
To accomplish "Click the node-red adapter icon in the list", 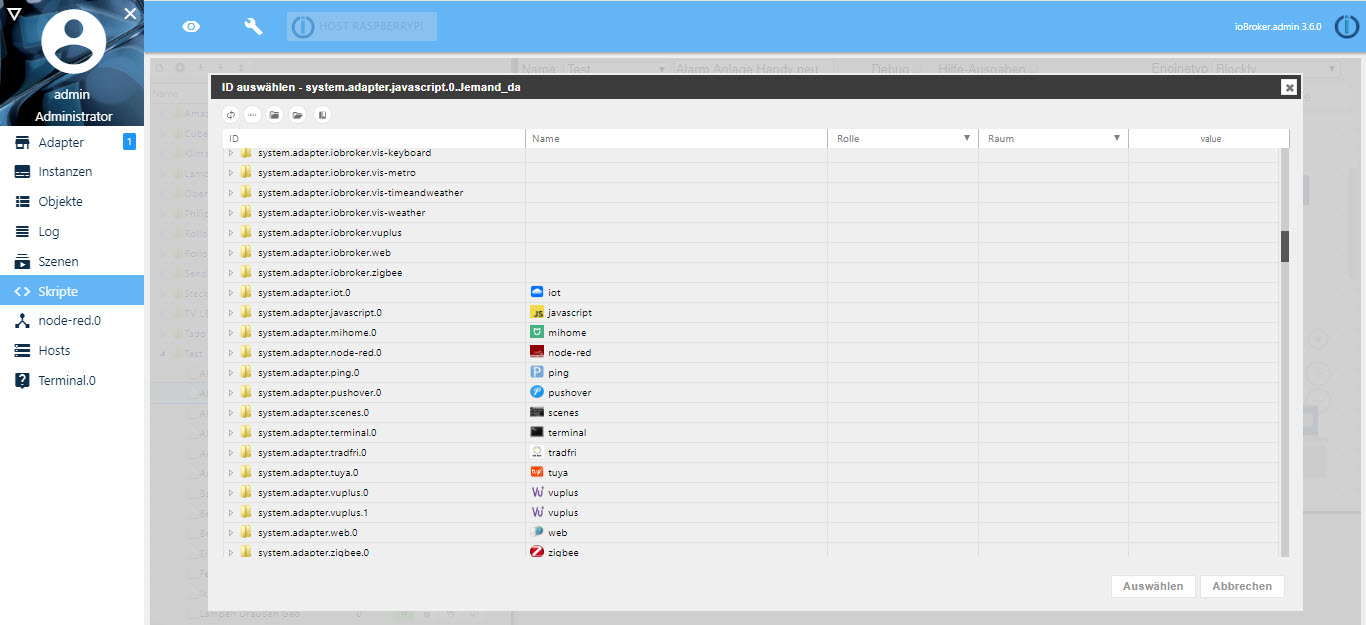I will (537, 352).
